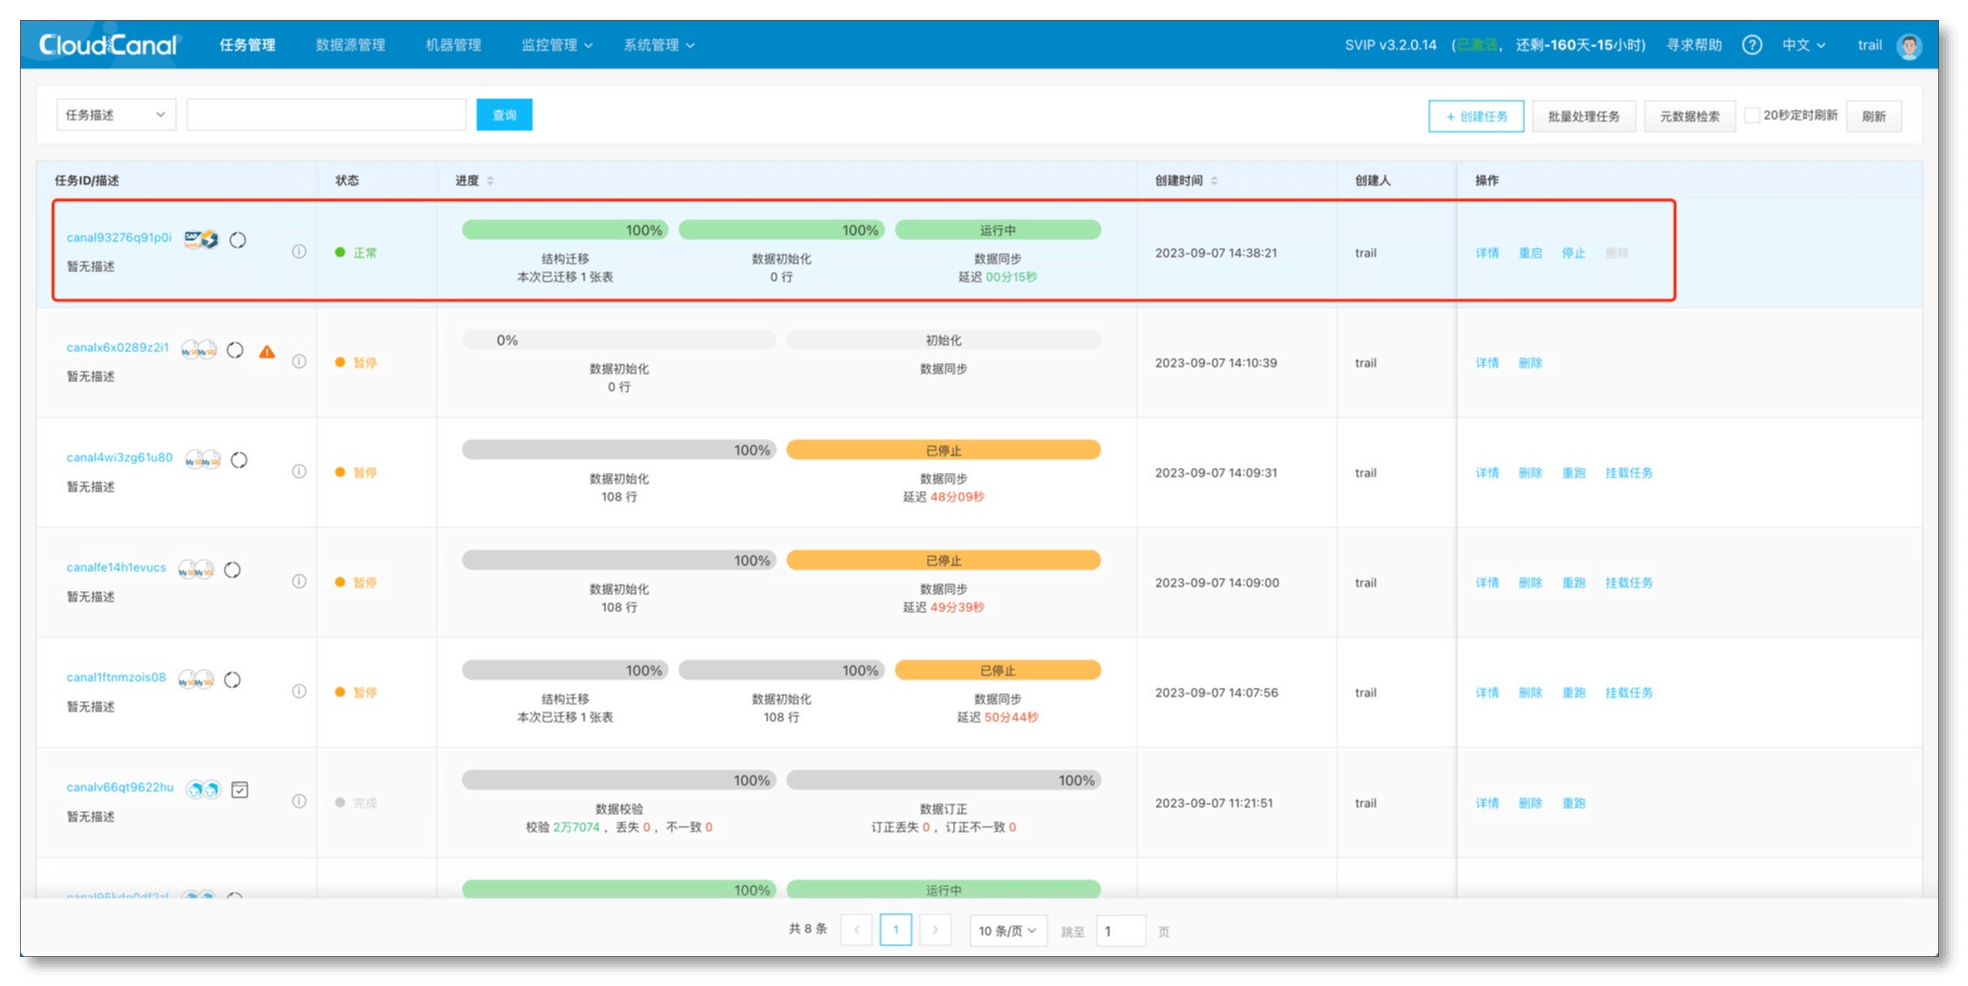This screenshot has height=986, width=1968.
Task: Click the previous page arrow
Action: [x=856, y=930]
